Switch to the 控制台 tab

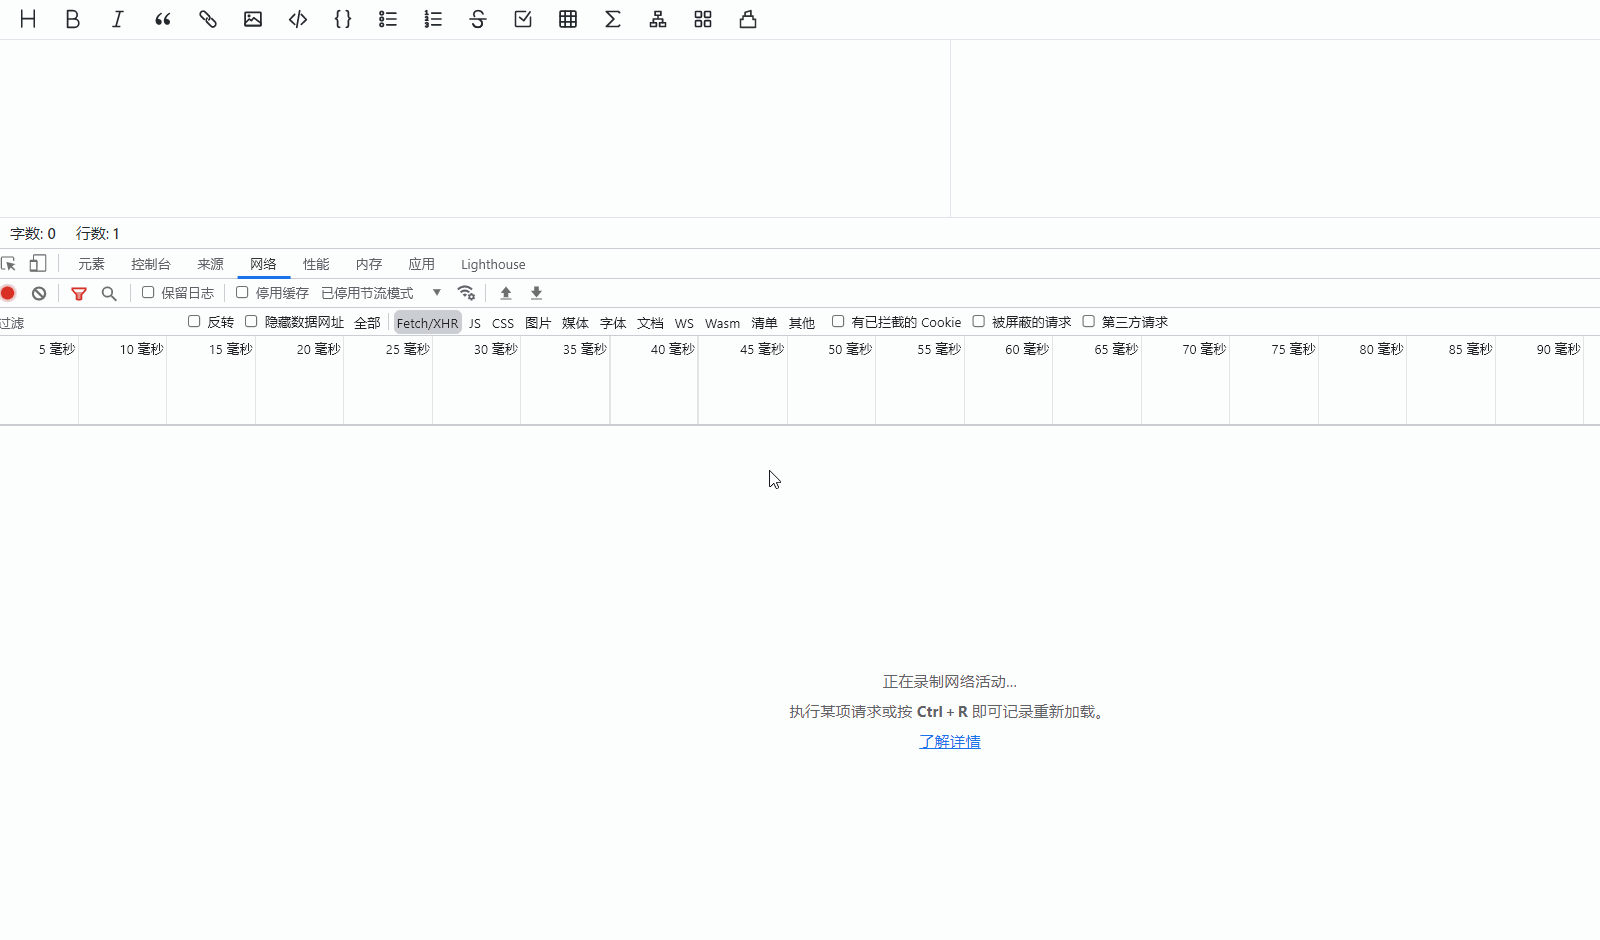coord(150,264)
